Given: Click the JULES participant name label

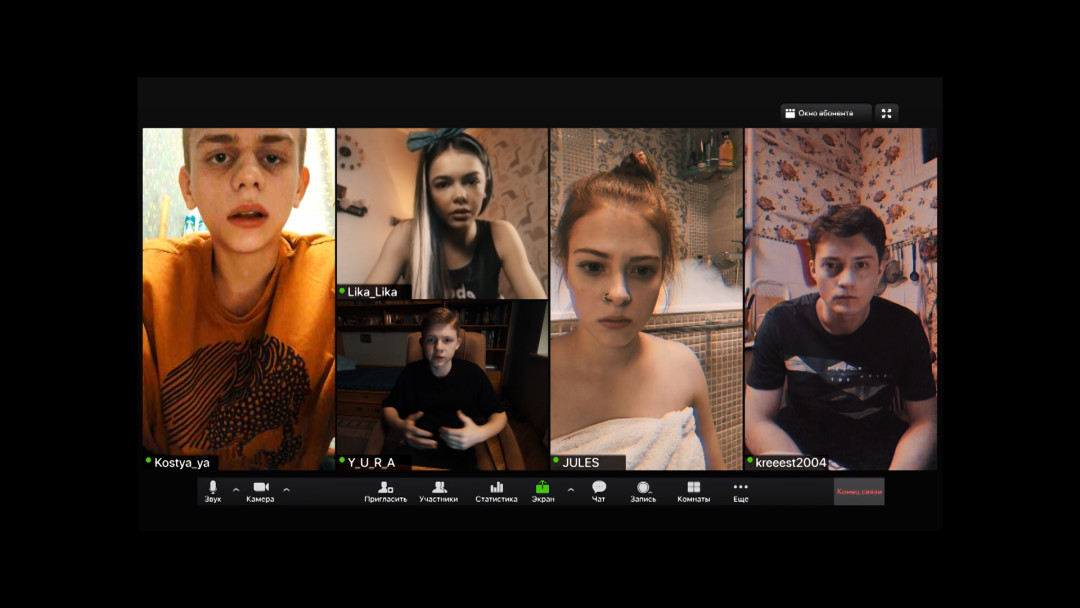Looking at the screenshot, I should pos(581,462).
